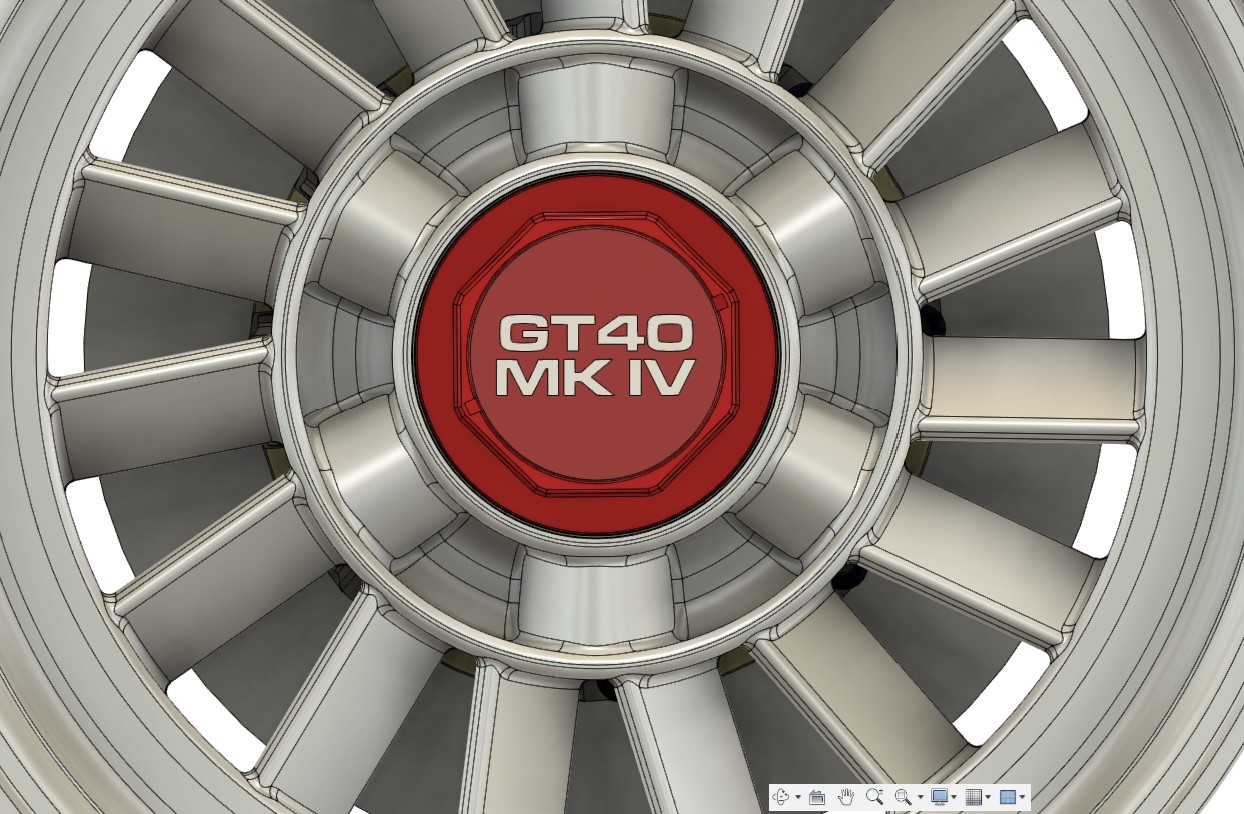Image resolution: width=1244 pixels, height=814 pixels.
Task: Click the Grid and Snaps icon
Action: click(973, 797)
